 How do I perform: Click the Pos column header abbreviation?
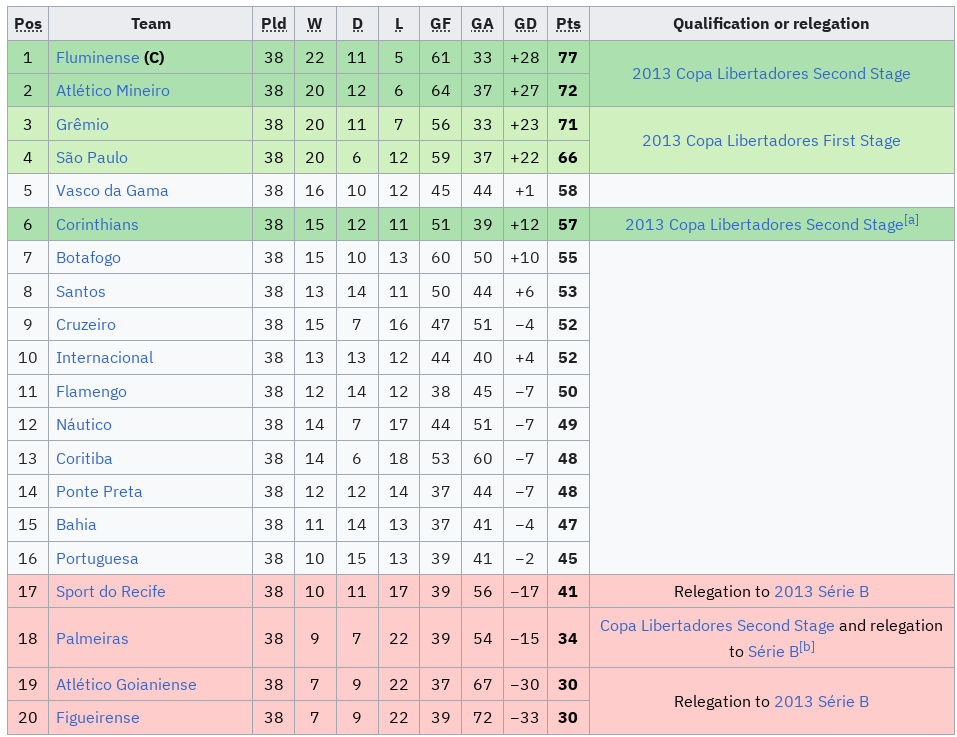click(x=28, y=24)
